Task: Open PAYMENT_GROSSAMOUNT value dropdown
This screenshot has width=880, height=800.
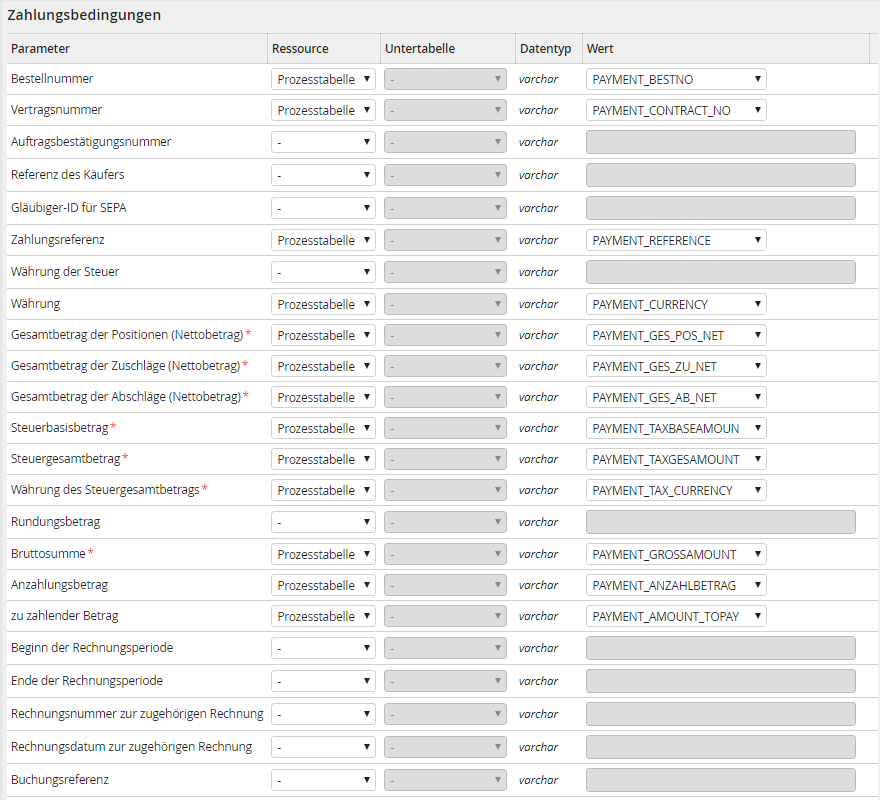Action: point(676,554)
